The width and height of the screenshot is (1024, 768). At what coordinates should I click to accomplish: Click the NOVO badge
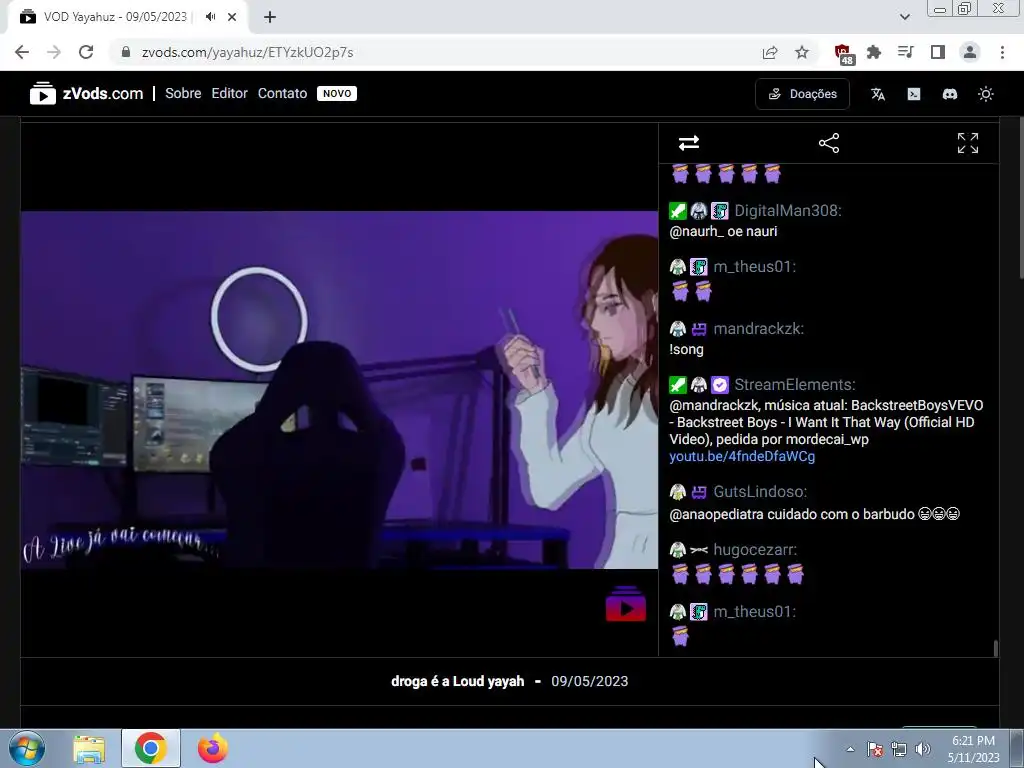click(337, 93)
